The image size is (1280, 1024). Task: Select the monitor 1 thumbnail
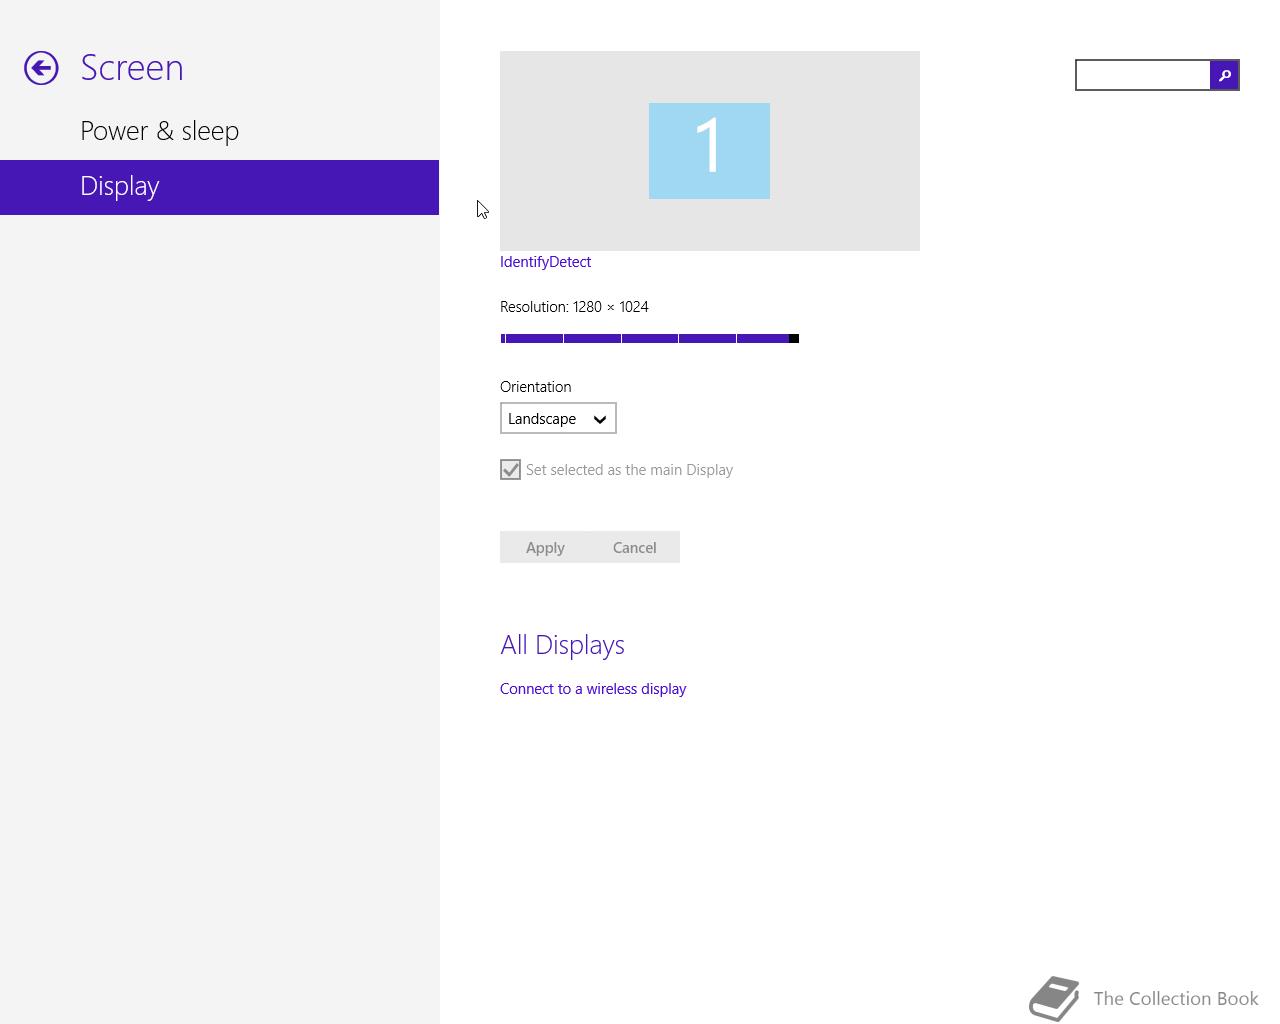pos(709,151)
